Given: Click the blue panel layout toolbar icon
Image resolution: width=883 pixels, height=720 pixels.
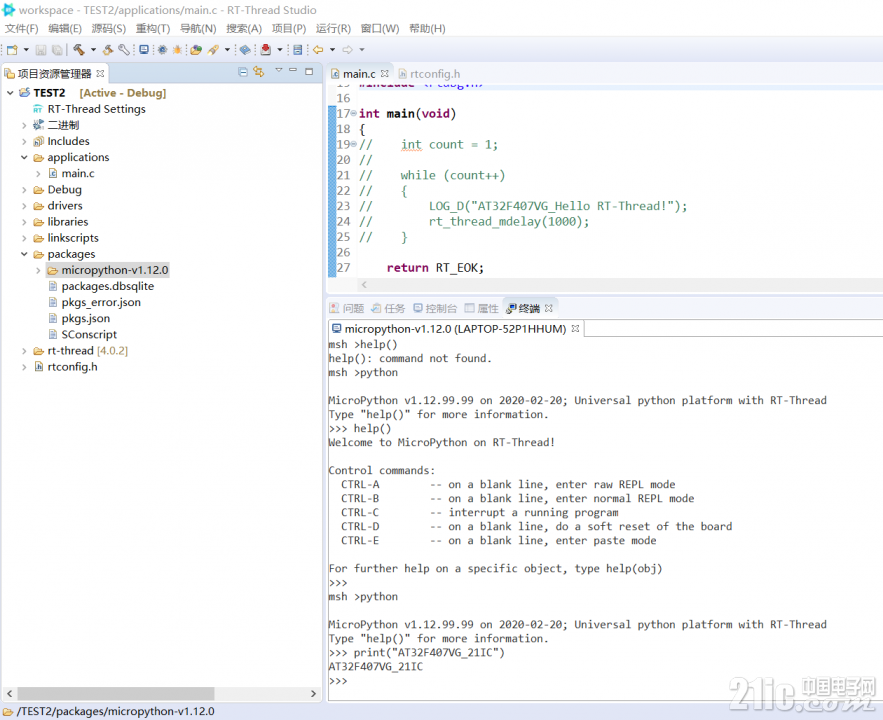Looking at the screenshot, I should 298,50.
